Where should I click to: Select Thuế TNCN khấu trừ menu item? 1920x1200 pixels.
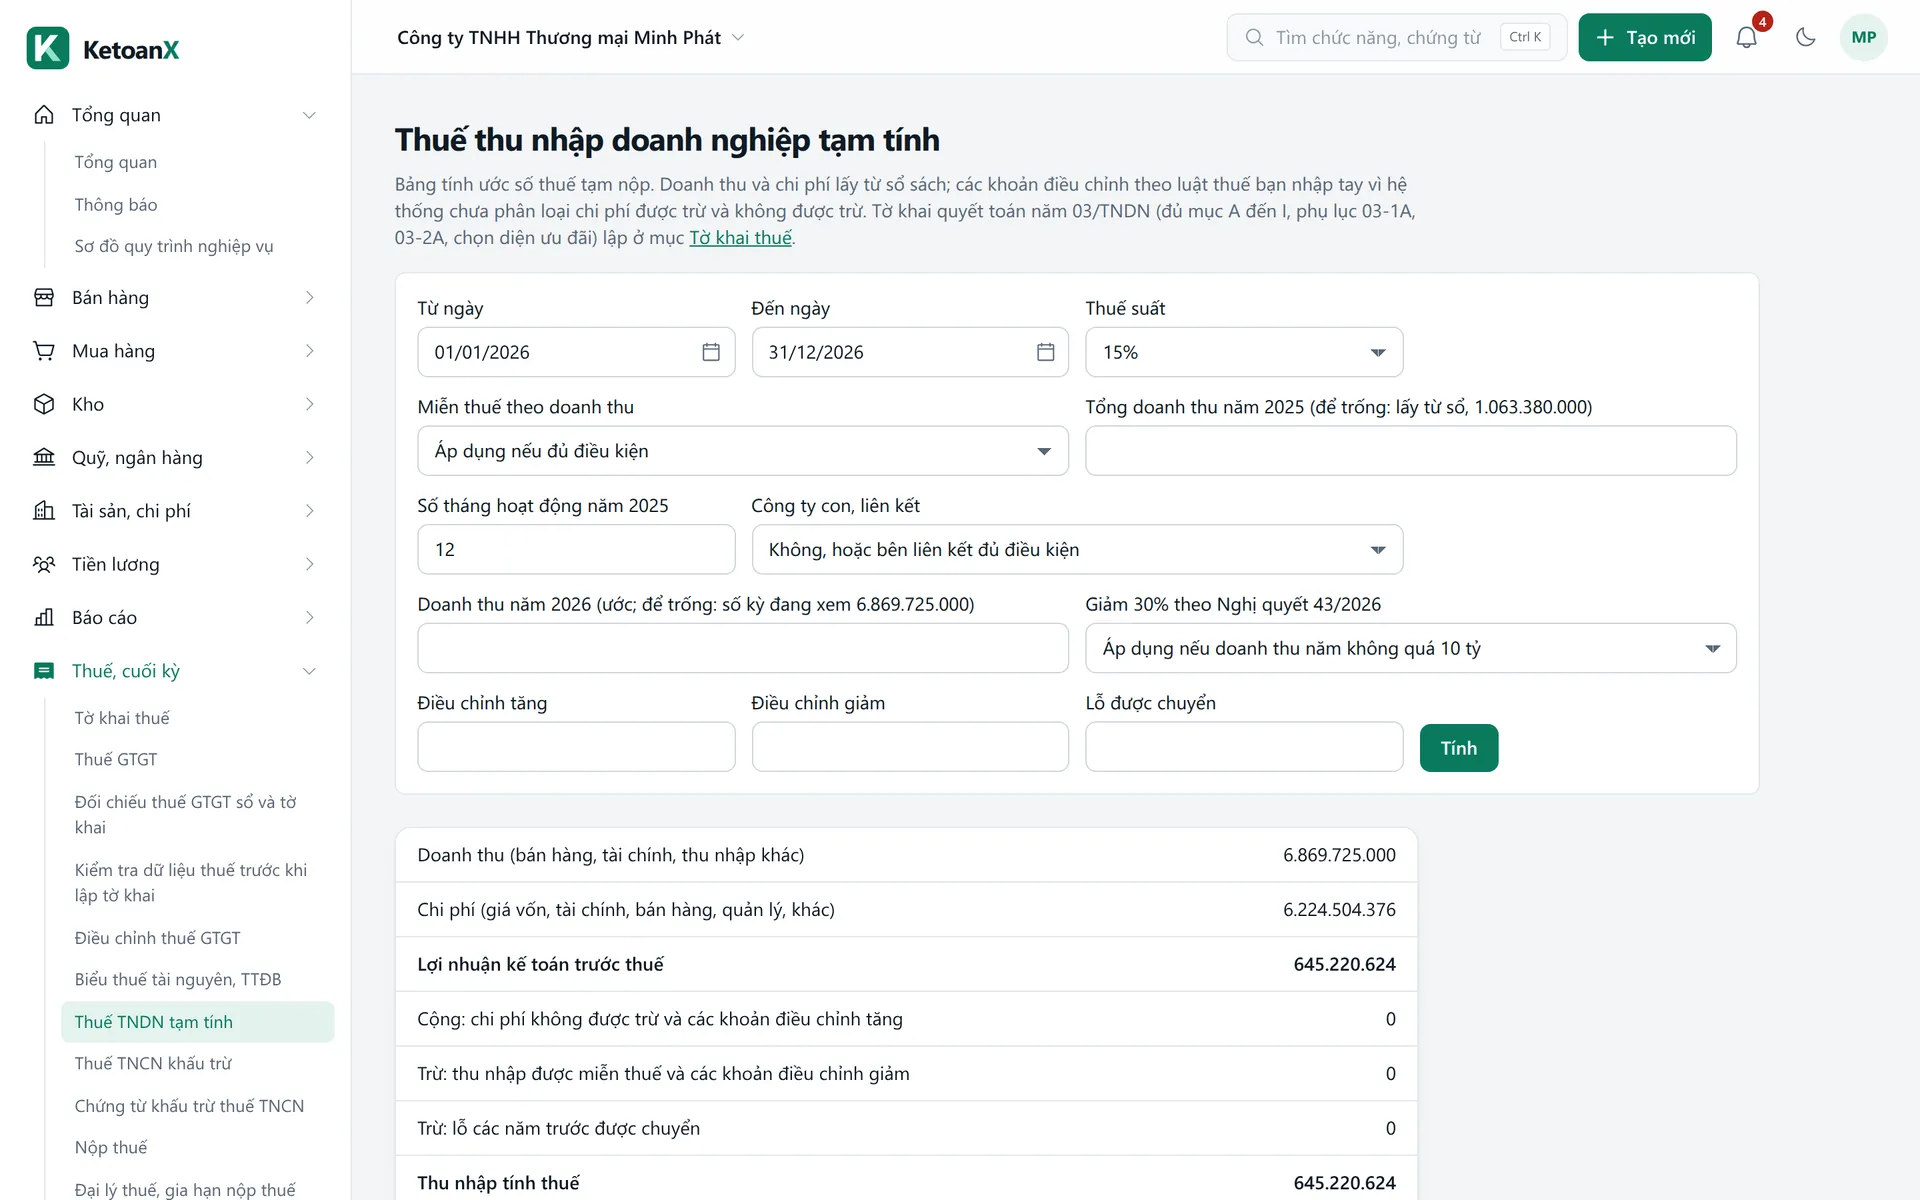(153, 1063)
